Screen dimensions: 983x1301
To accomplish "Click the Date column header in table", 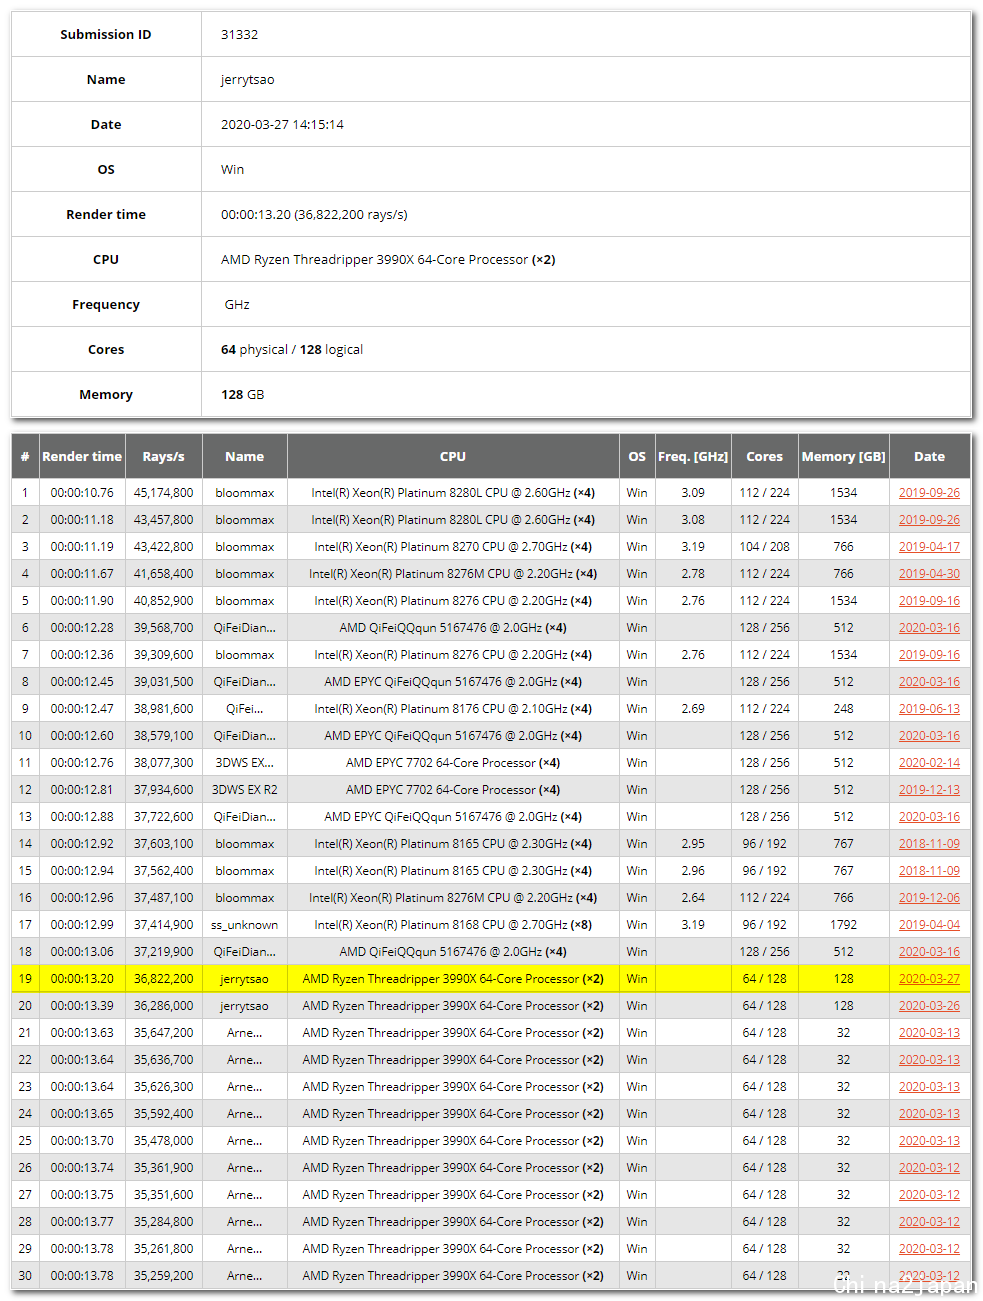I will tap(929, 456).
